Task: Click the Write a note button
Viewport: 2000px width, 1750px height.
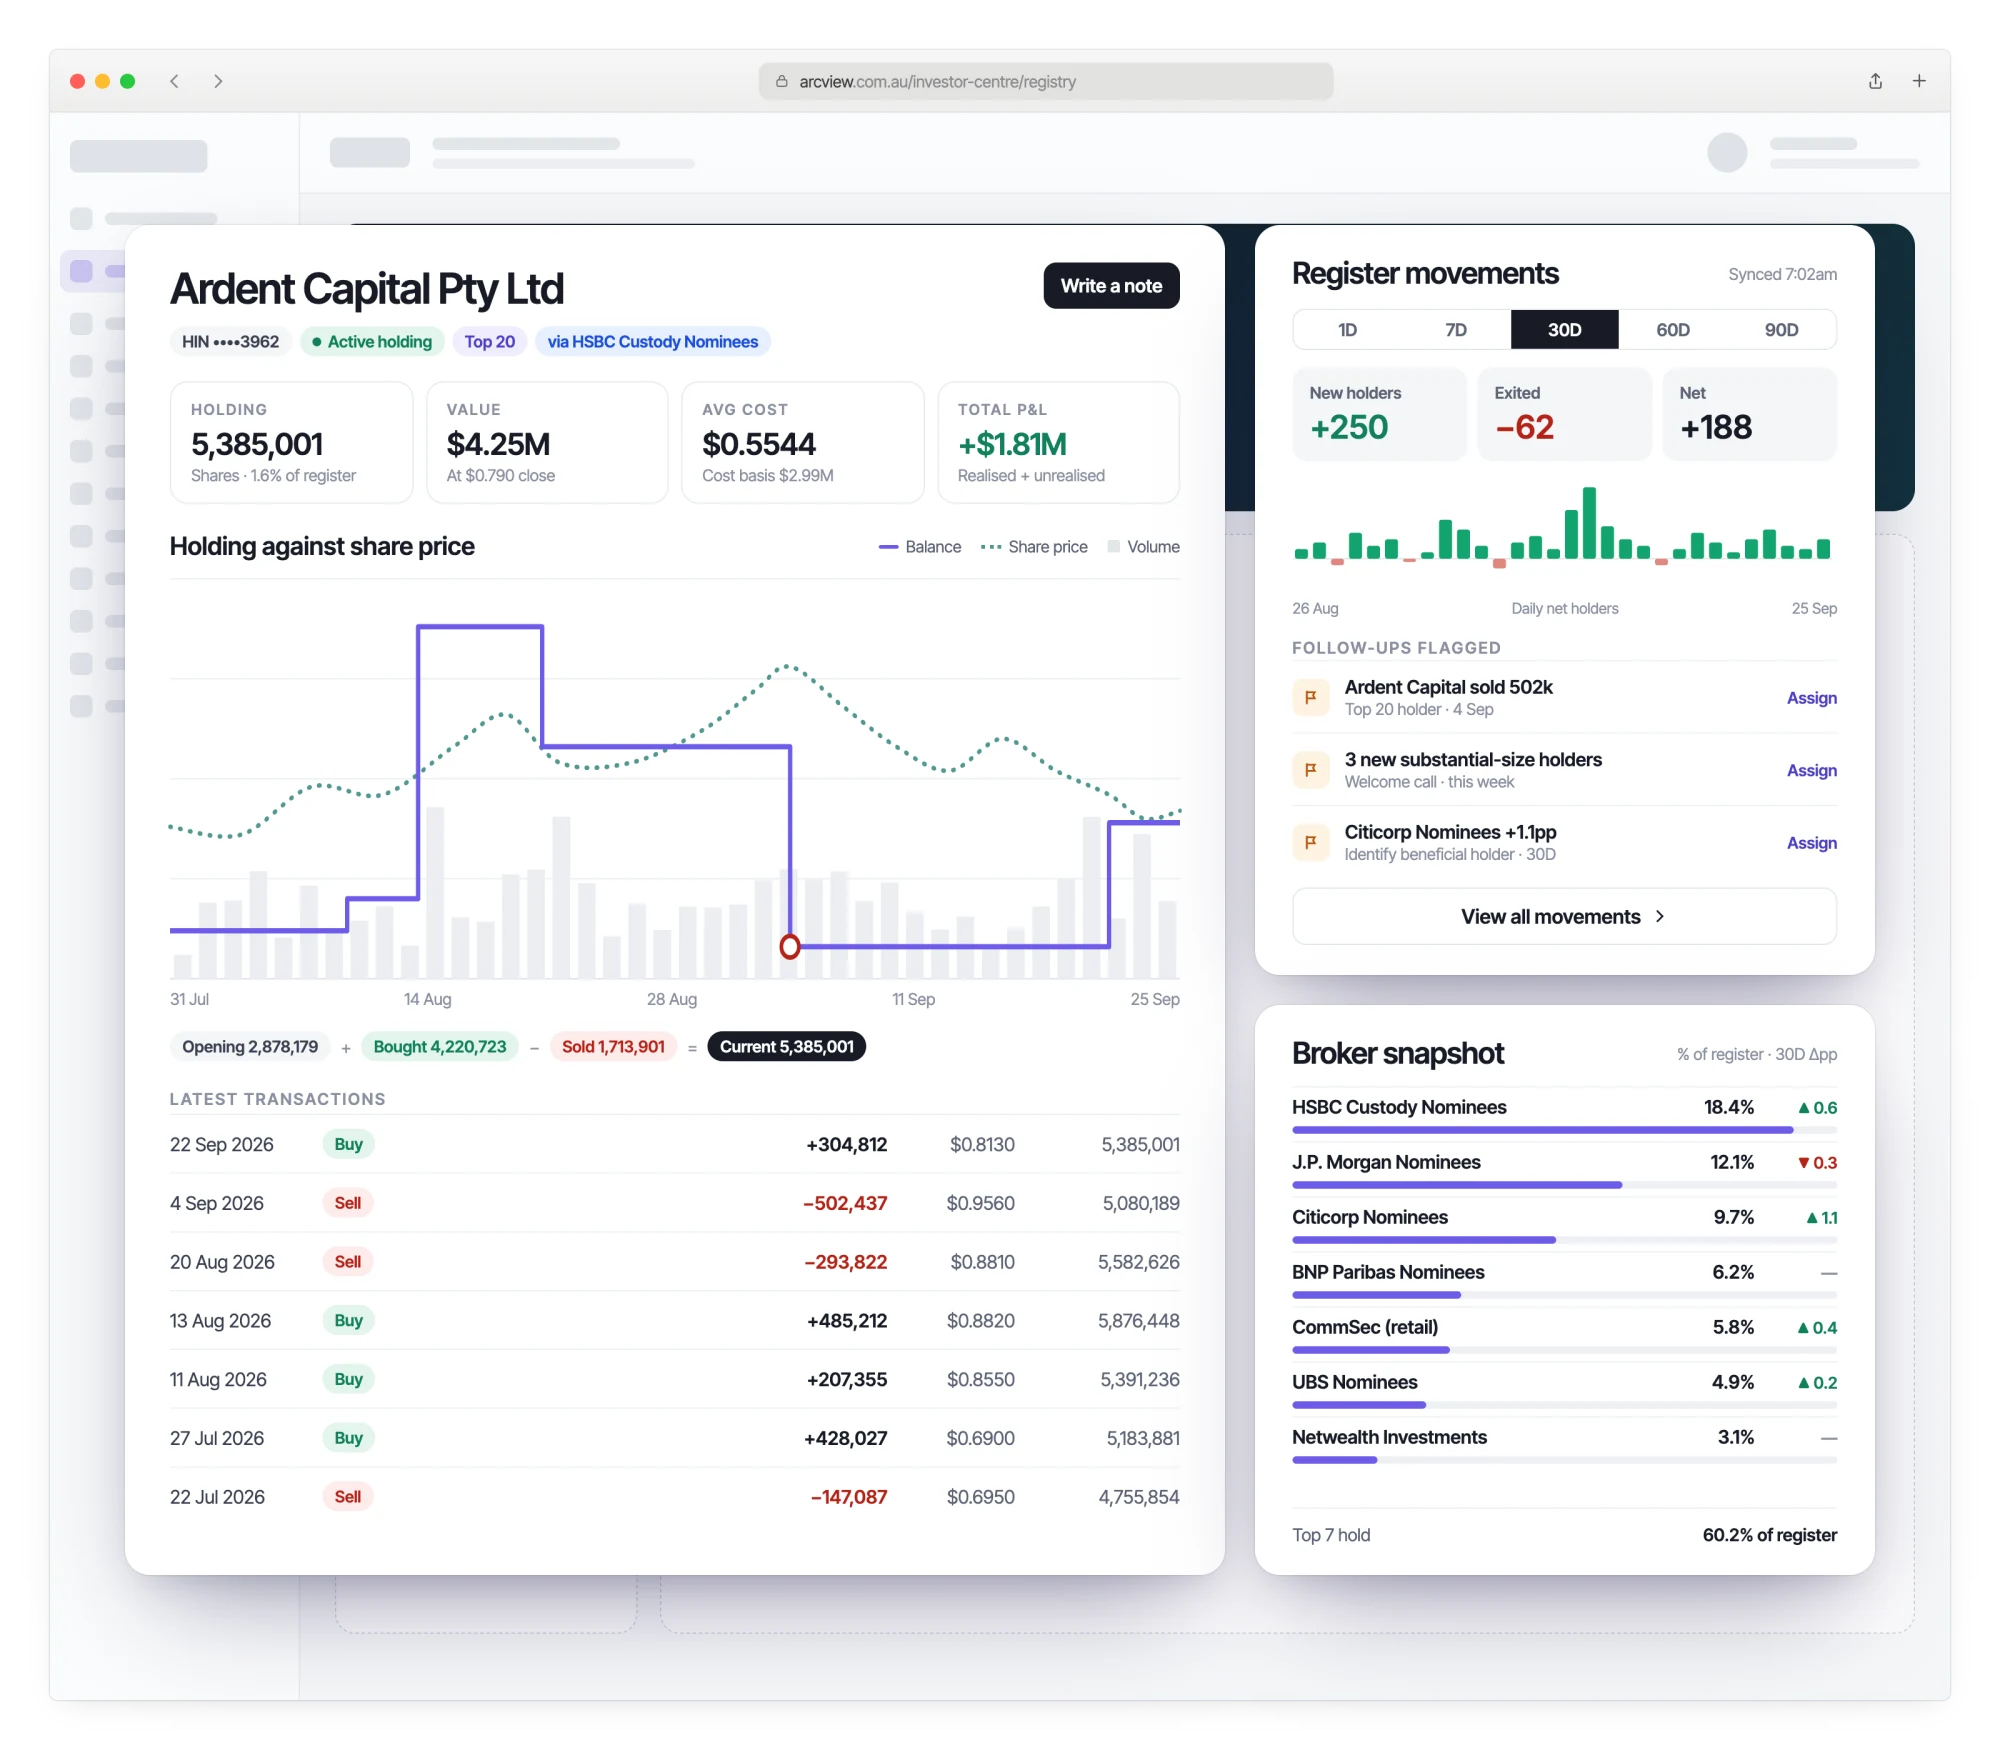Action: click(1111, 286)
